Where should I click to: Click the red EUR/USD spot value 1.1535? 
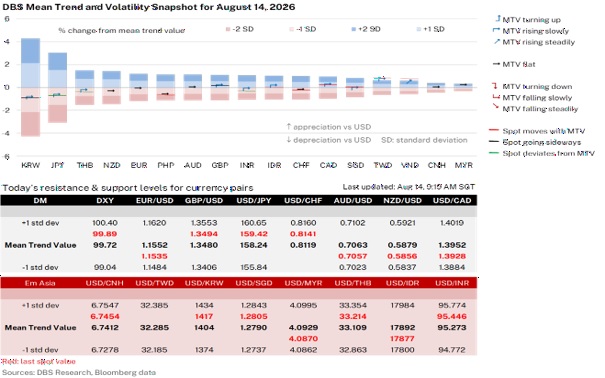(x=154, y=256)
